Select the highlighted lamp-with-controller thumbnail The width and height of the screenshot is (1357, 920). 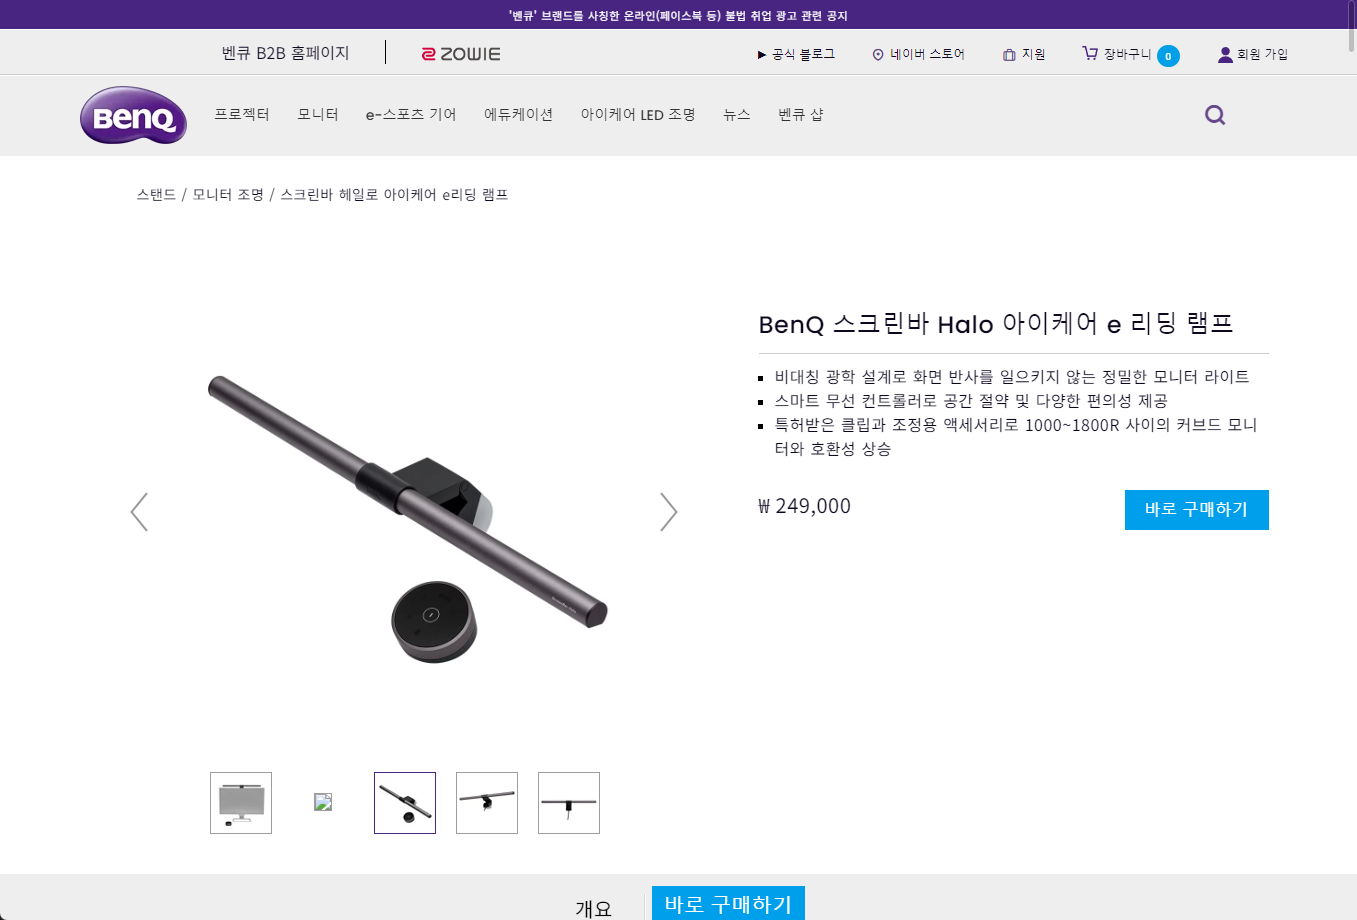[x=405, y=803]
